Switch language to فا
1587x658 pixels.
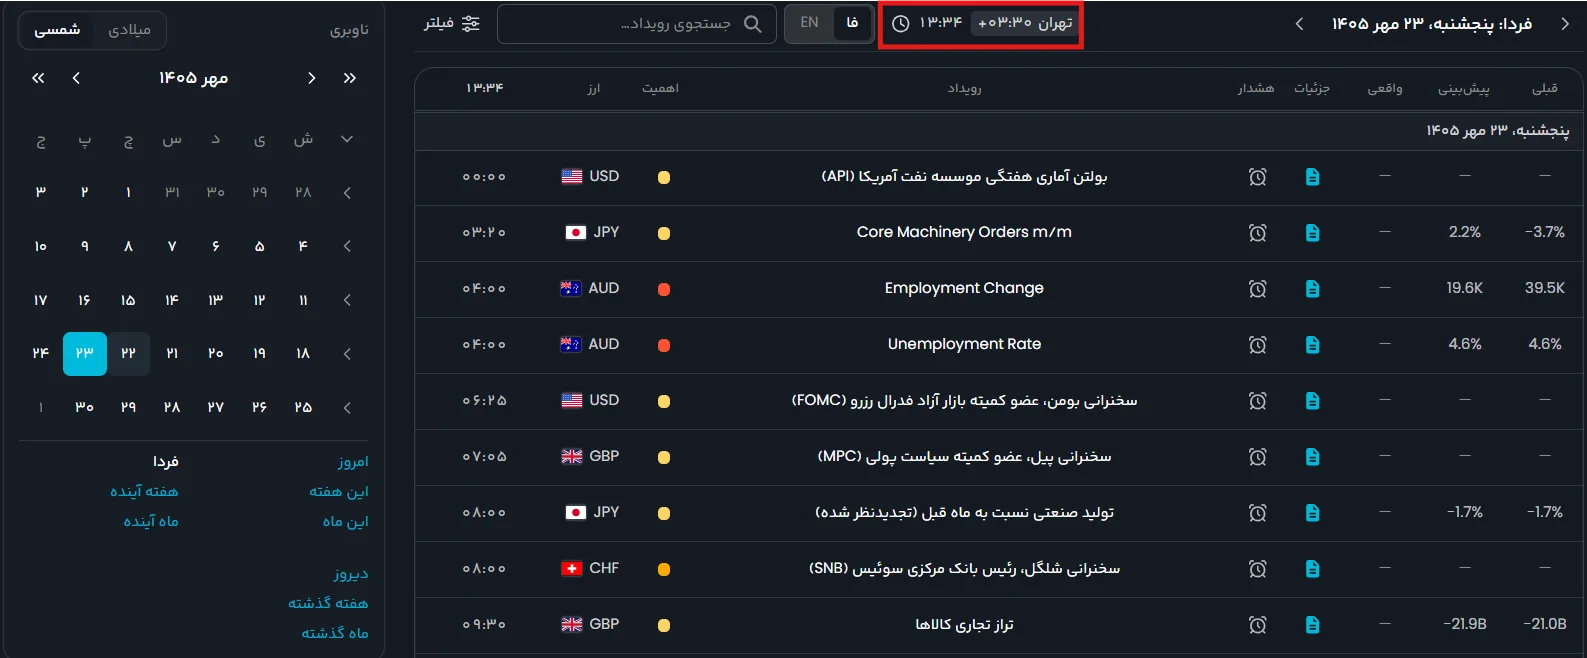click(x=852, y=23)
